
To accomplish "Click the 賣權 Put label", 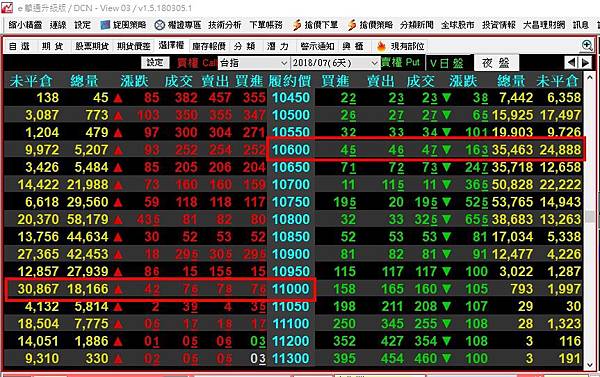I will tap(401, 62).
